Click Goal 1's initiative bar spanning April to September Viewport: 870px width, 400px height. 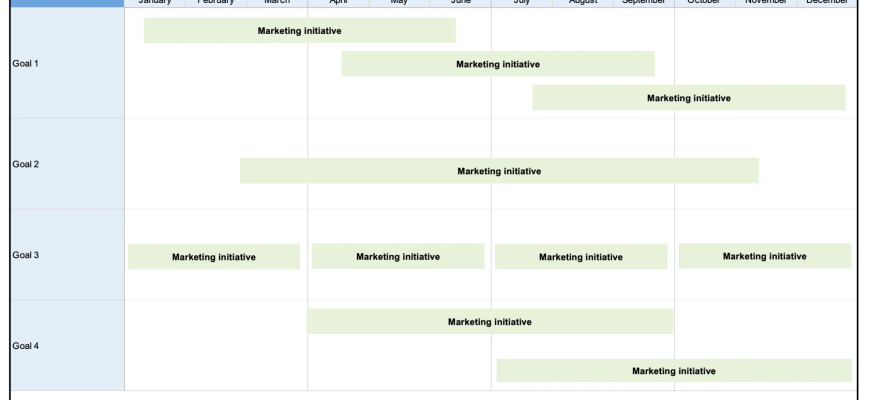point(498,64)
